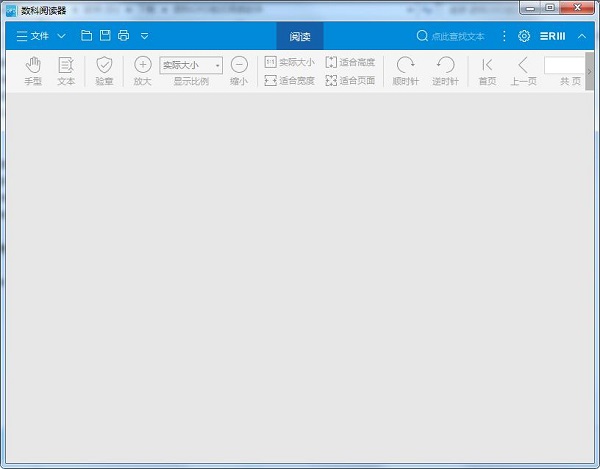Viewport: 600px width, 469px height.
Task: Click the zoom out (缩小) button
Action: tap(239, 70)
